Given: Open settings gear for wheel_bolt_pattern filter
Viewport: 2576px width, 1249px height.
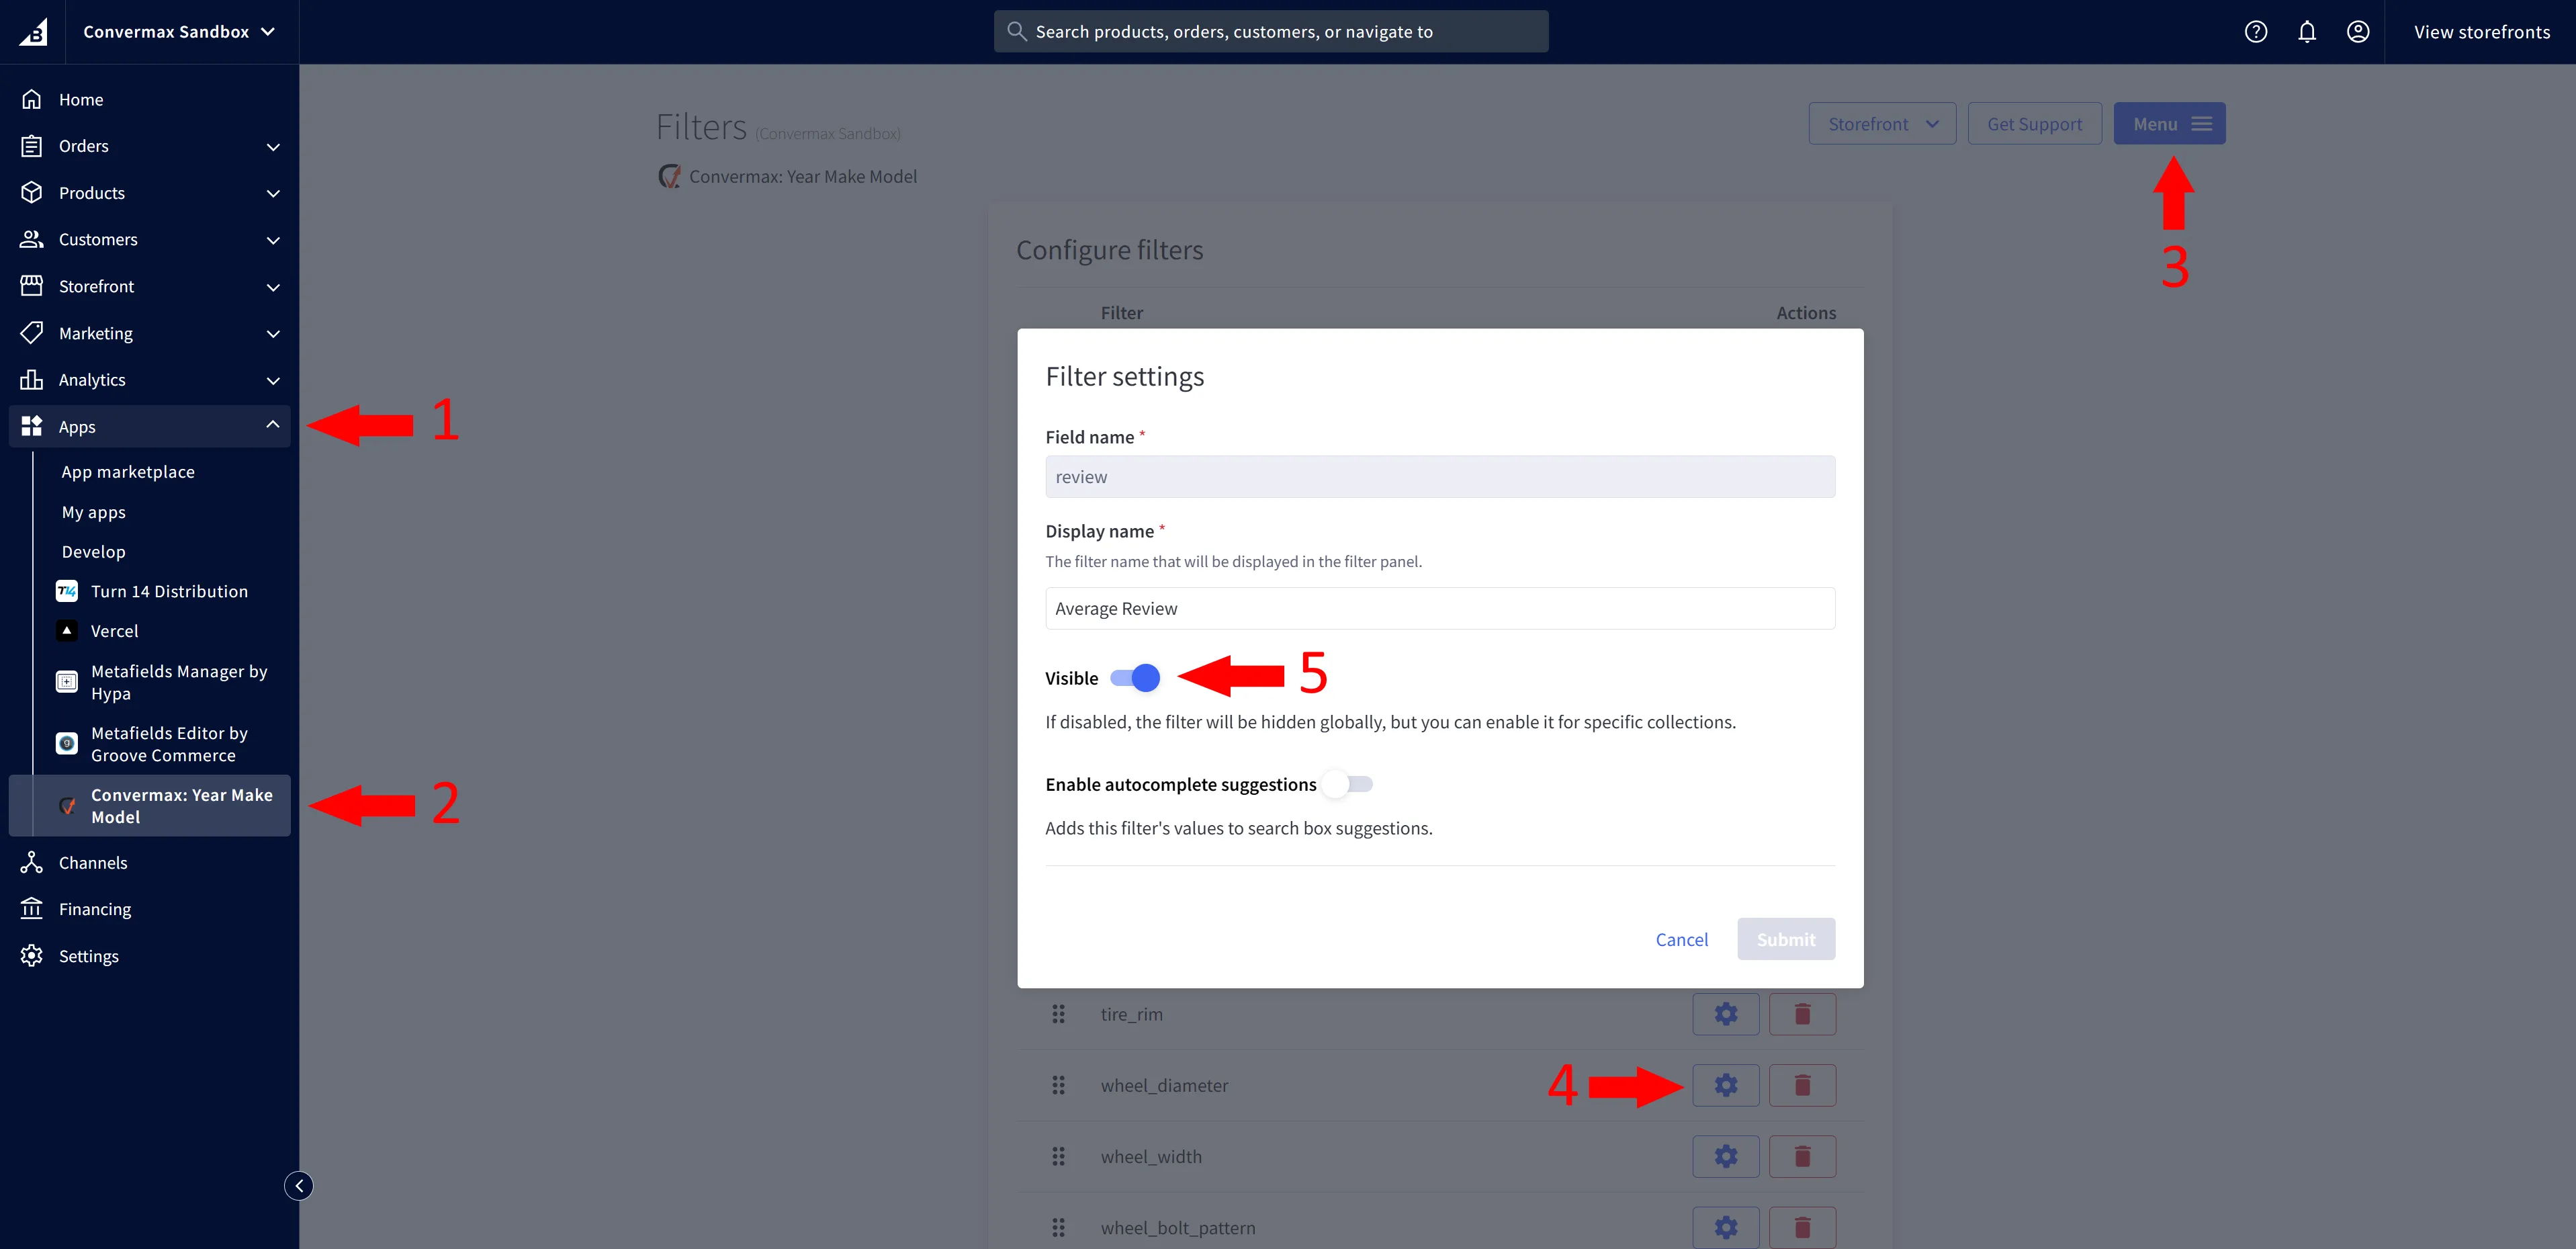Looking at the screenshot, I should click(x=1725, y=1227).
